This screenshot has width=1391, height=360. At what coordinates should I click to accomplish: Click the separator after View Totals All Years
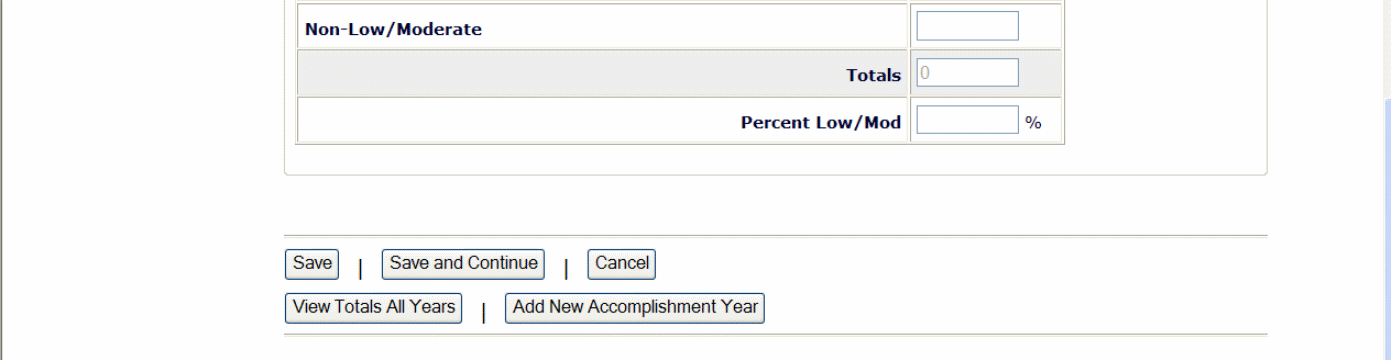click(484, 312)
